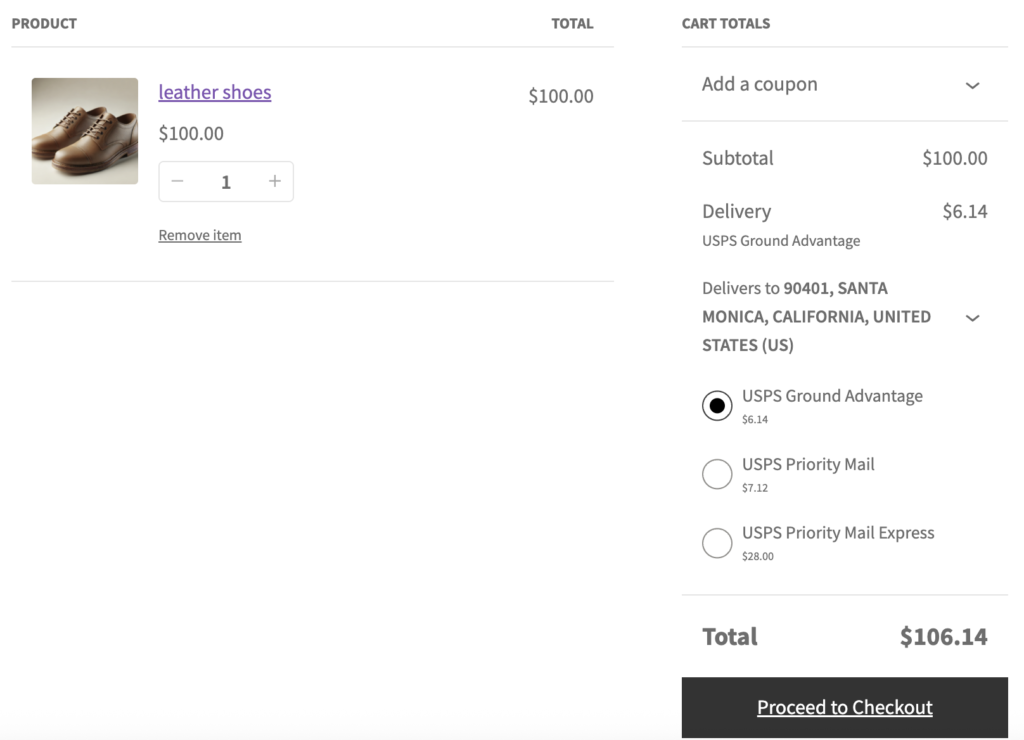Click the leather shoes product thumbnail
Viewport: 1024px width, 740px height.
point(85,131)
